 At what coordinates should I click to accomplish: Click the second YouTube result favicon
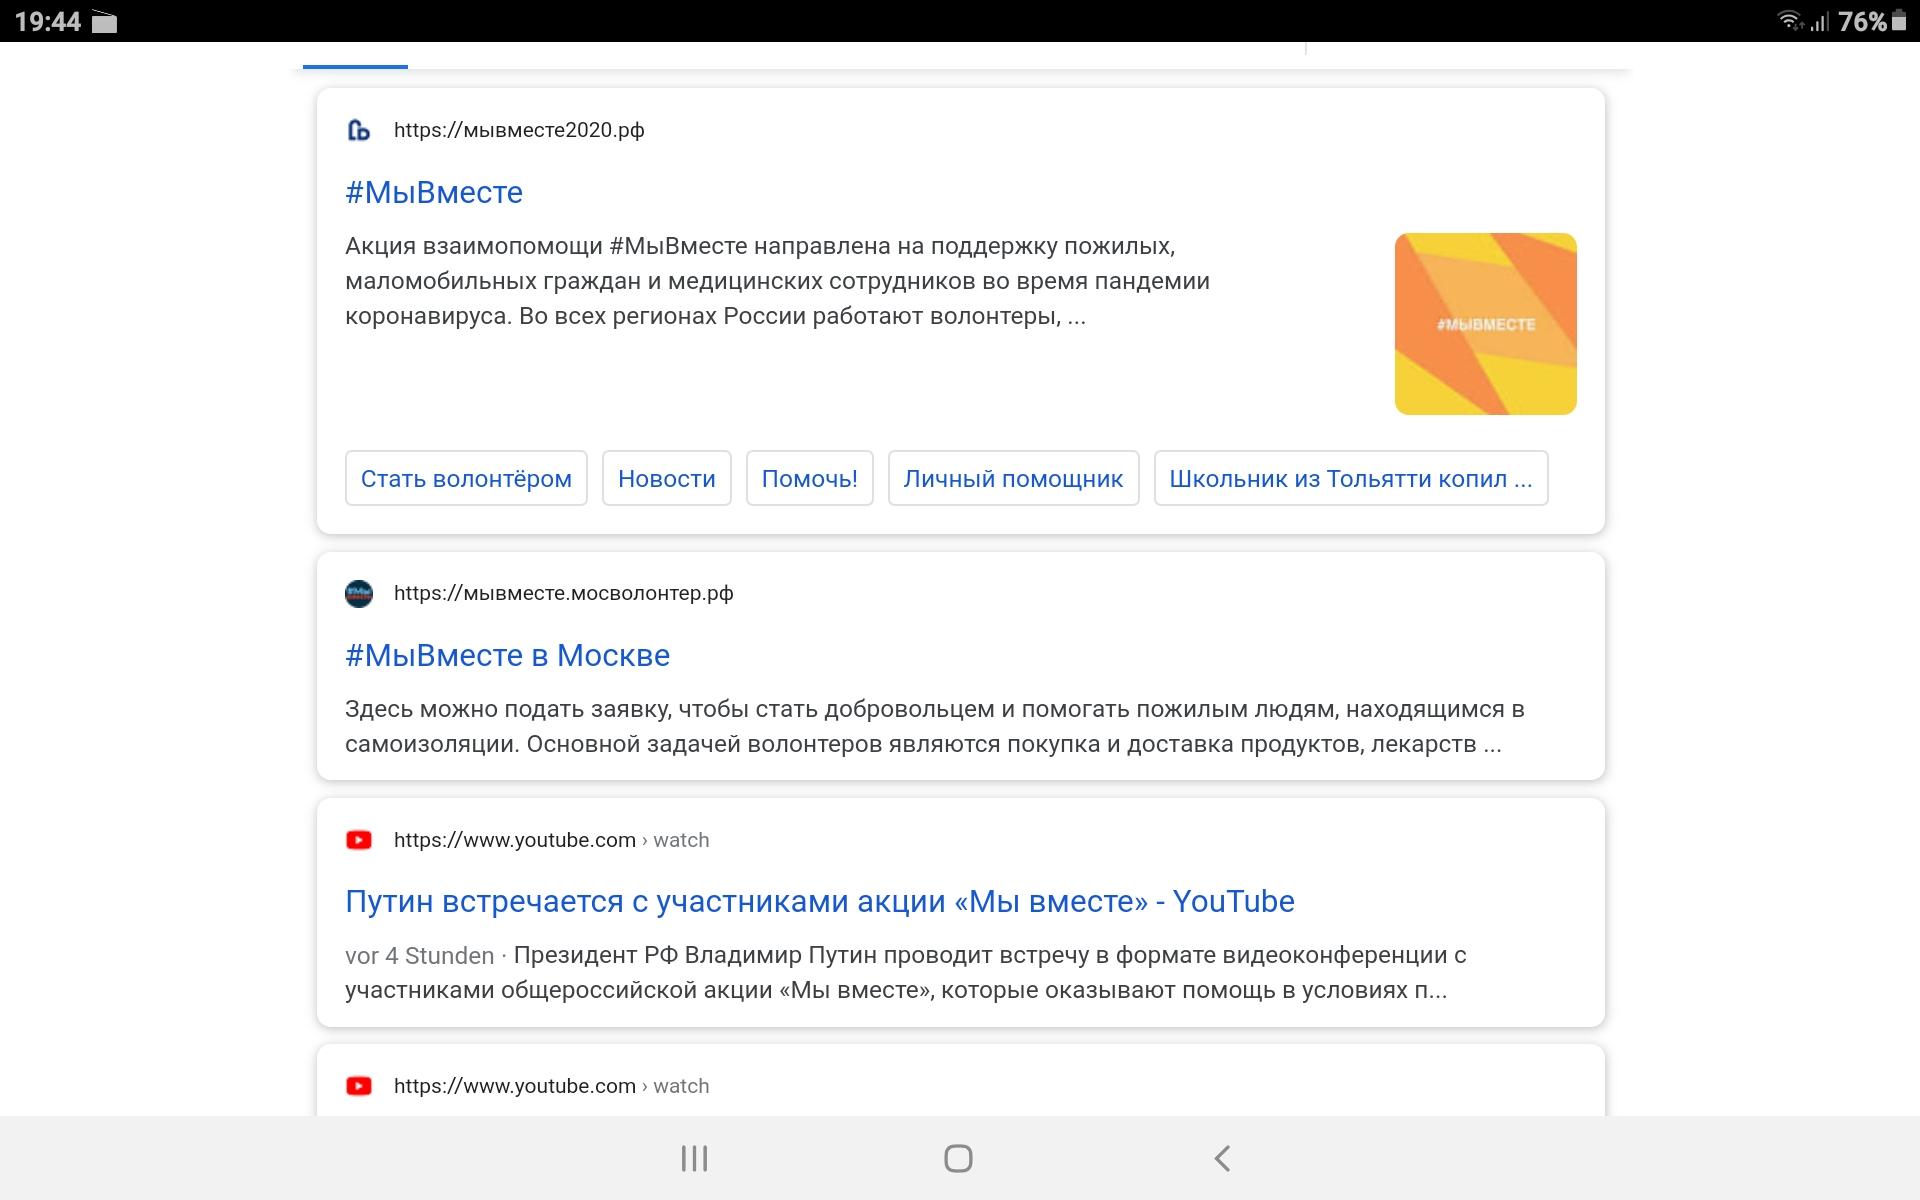[358, 1086]
